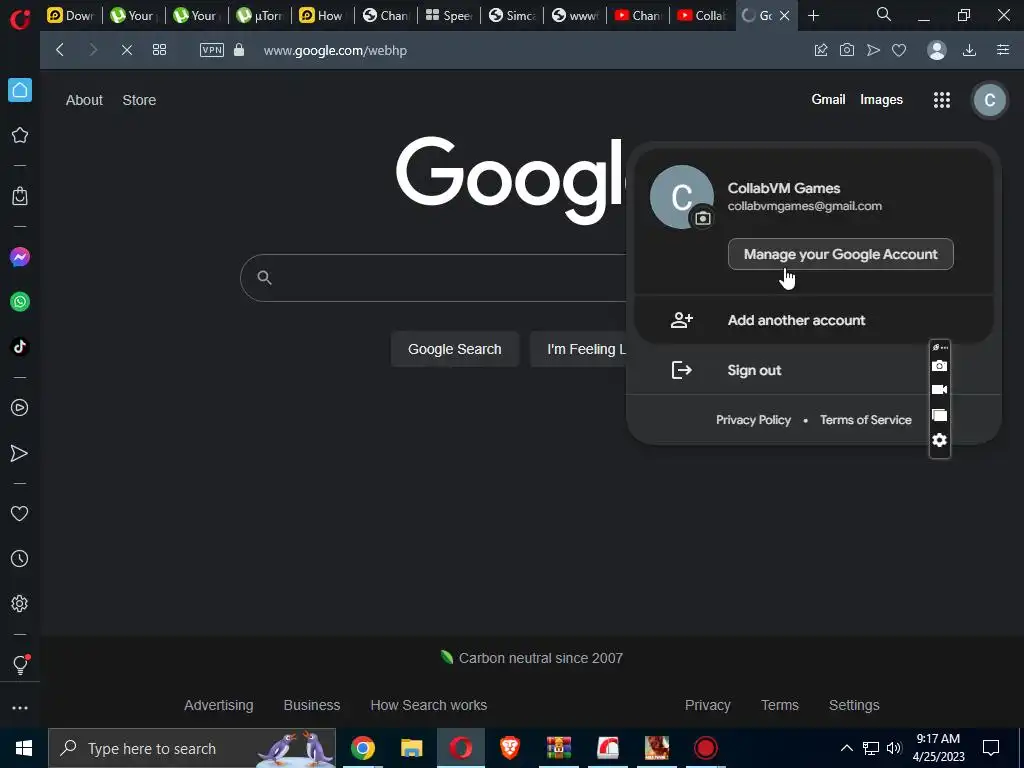Open the snapshot camera in address bar
This screenshot has width=1024, height=768.
coord(847,50)
